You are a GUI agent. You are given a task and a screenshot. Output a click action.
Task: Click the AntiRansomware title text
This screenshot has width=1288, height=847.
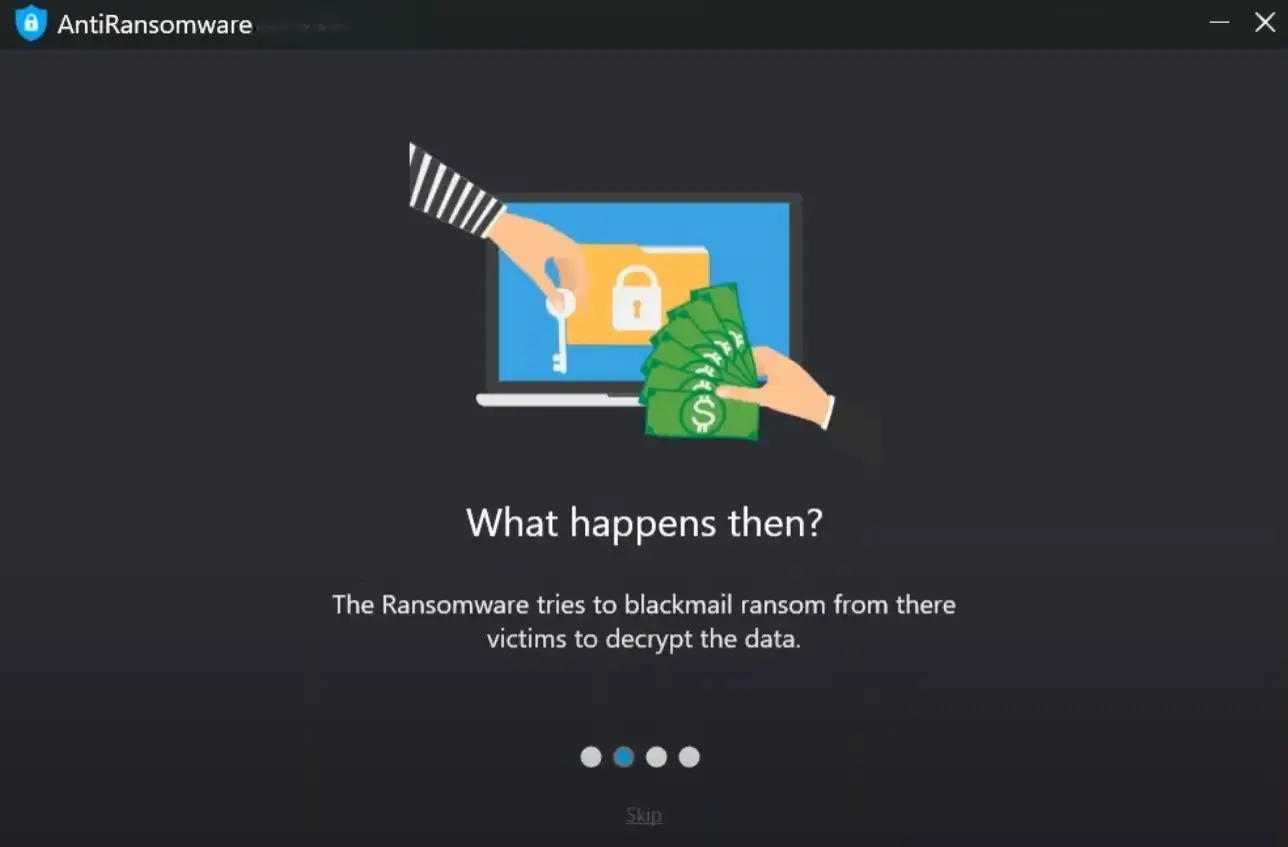155,24
